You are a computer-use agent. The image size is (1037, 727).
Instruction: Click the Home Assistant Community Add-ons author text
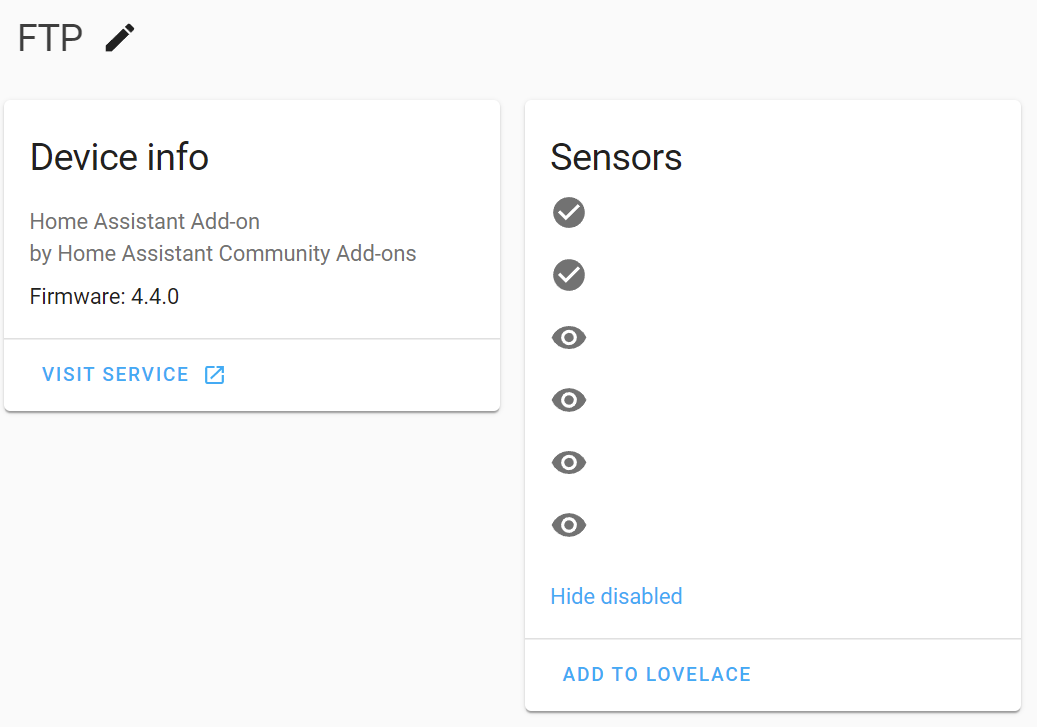(x=223, y=253)
